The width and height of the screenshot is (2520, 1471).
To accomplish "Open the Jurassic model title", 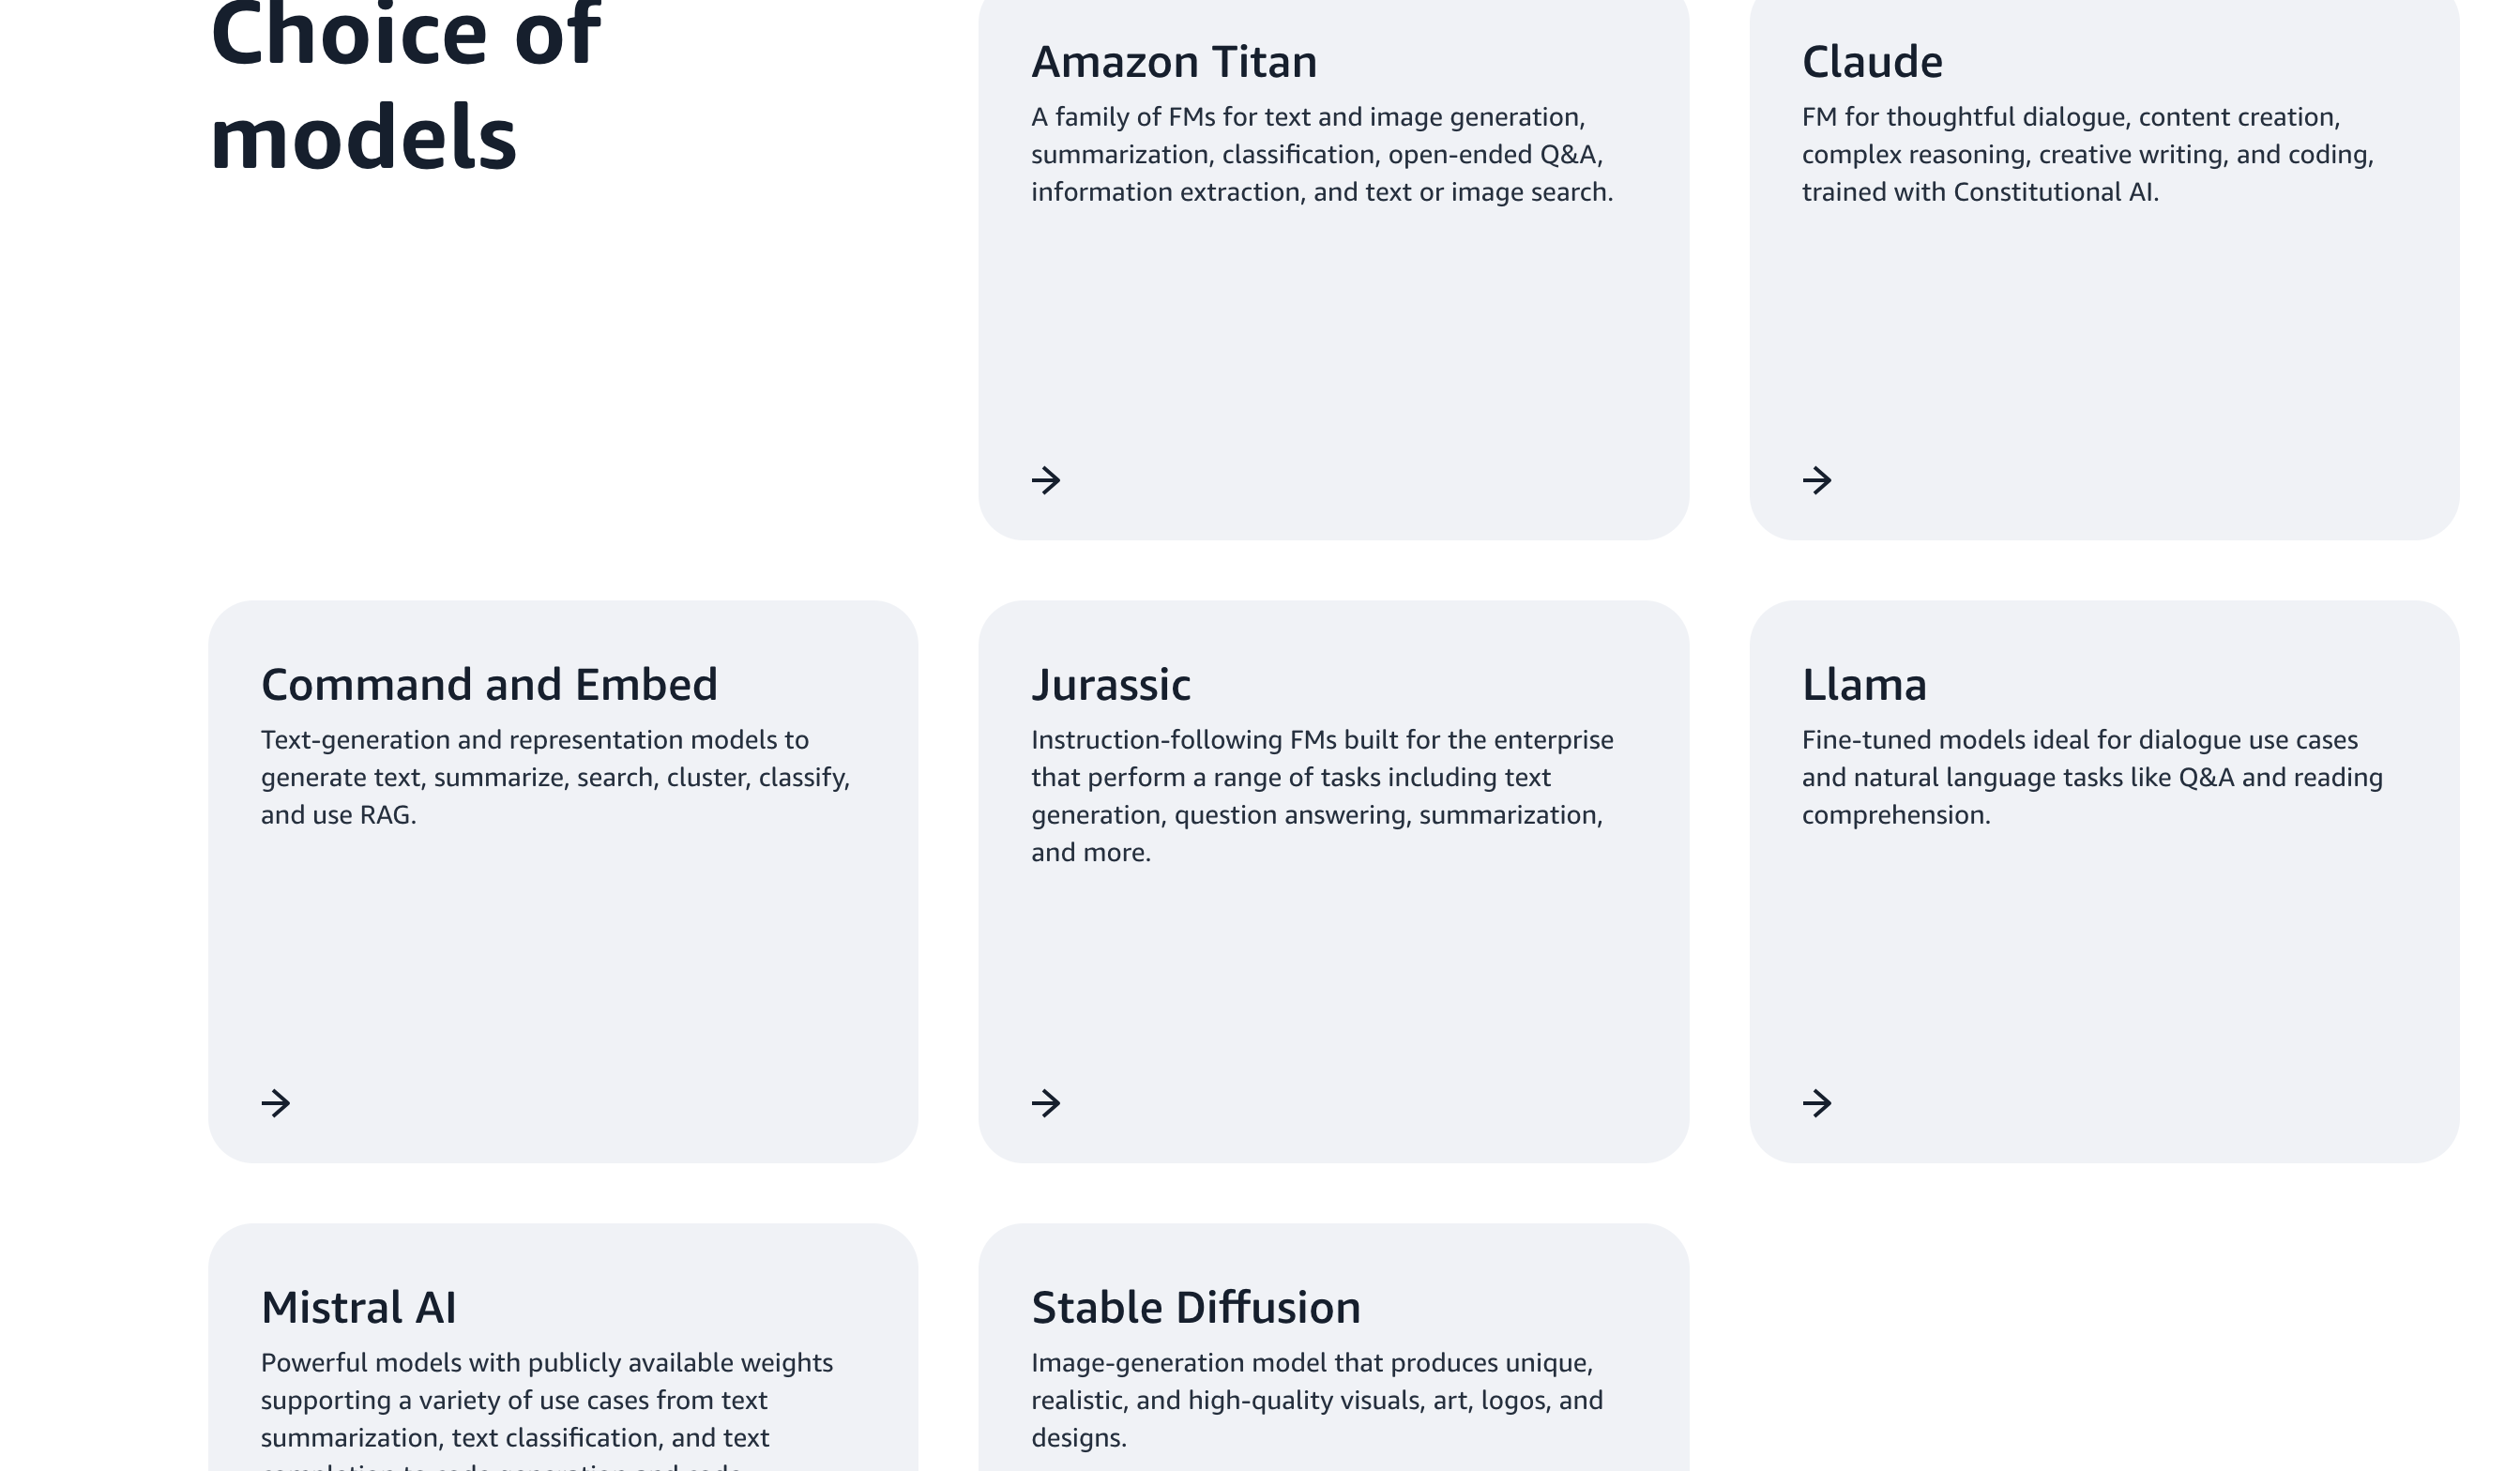I will coord(1111,685).
